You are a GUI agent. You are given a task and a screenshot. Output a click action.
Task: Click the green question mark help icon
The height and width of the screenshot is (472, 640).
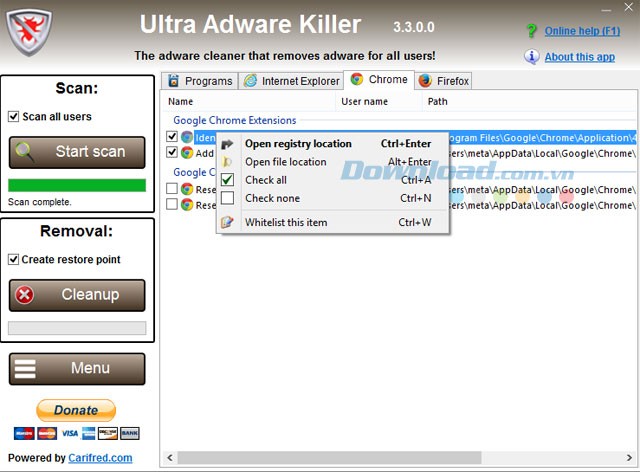tap(531, 31)
